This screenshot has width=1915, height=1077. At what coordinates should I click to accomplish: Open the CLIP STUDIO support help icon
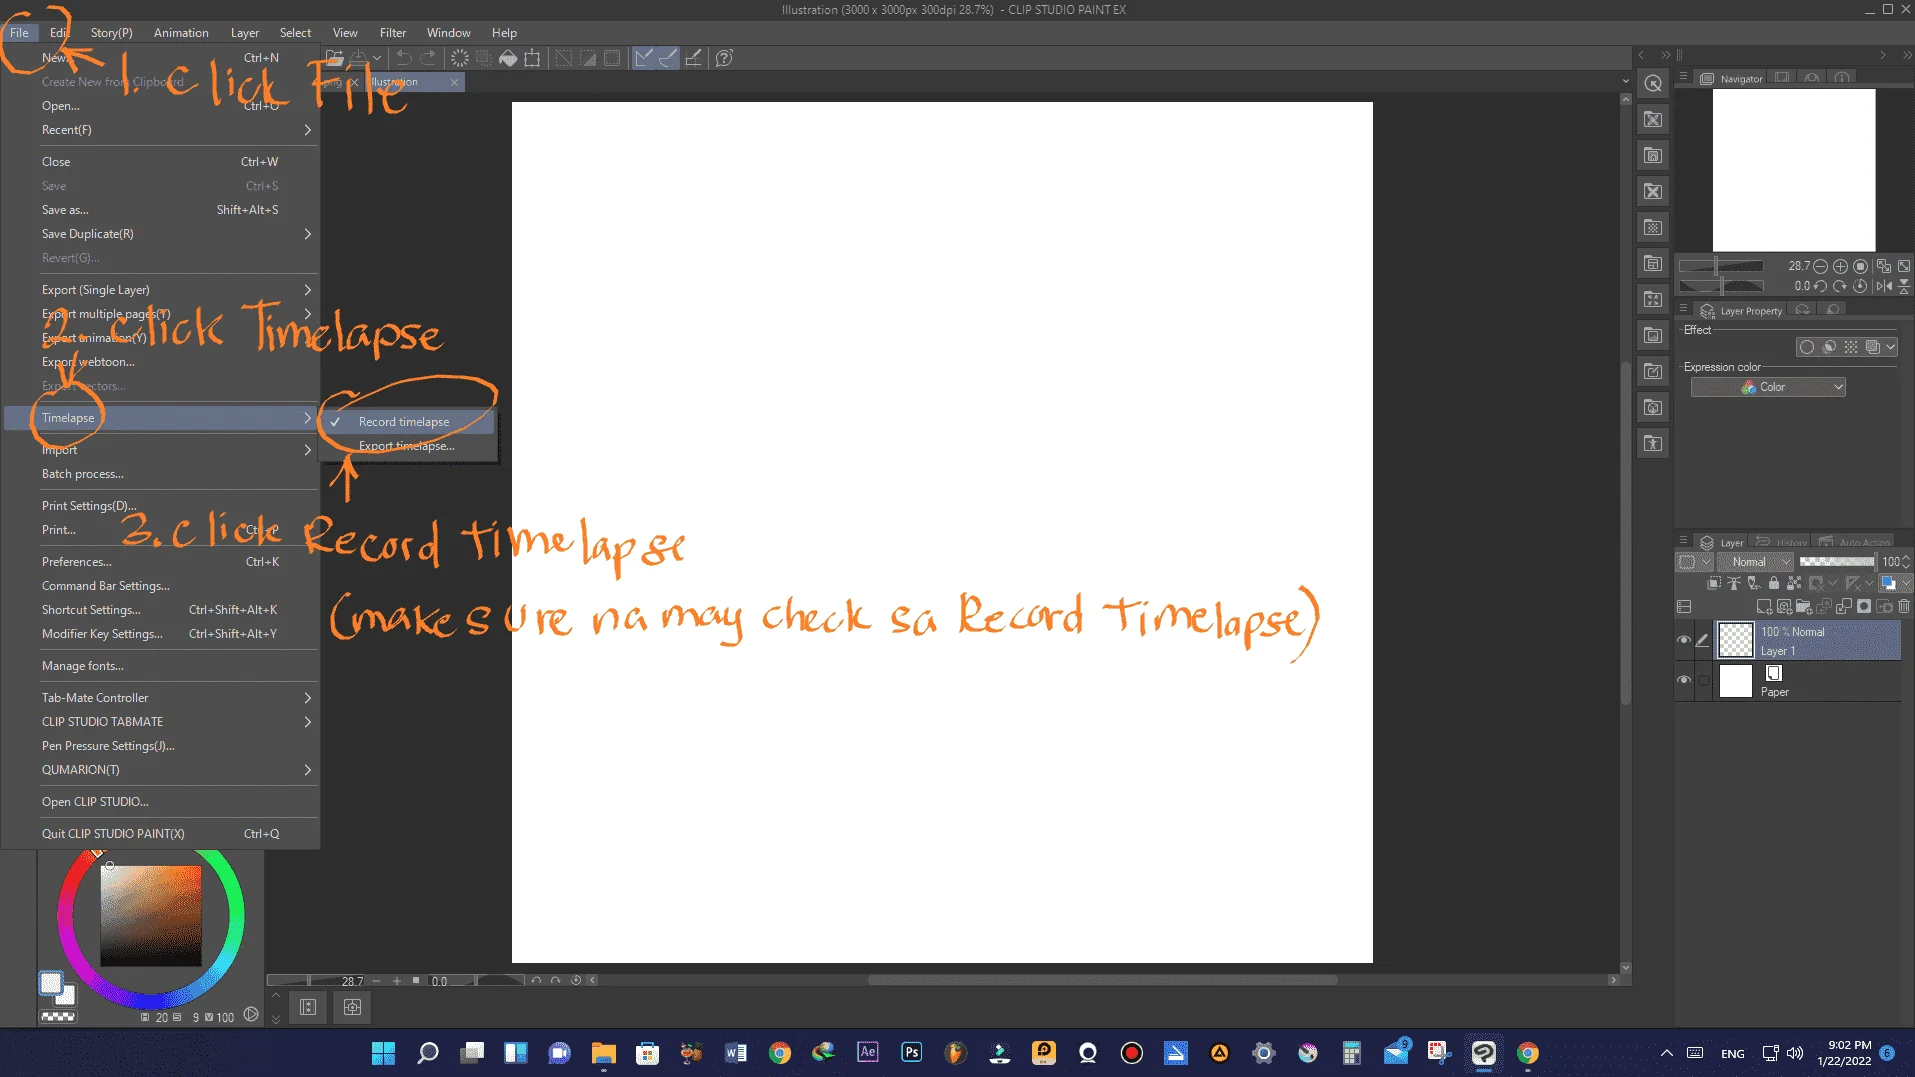(x=725, y=58)
